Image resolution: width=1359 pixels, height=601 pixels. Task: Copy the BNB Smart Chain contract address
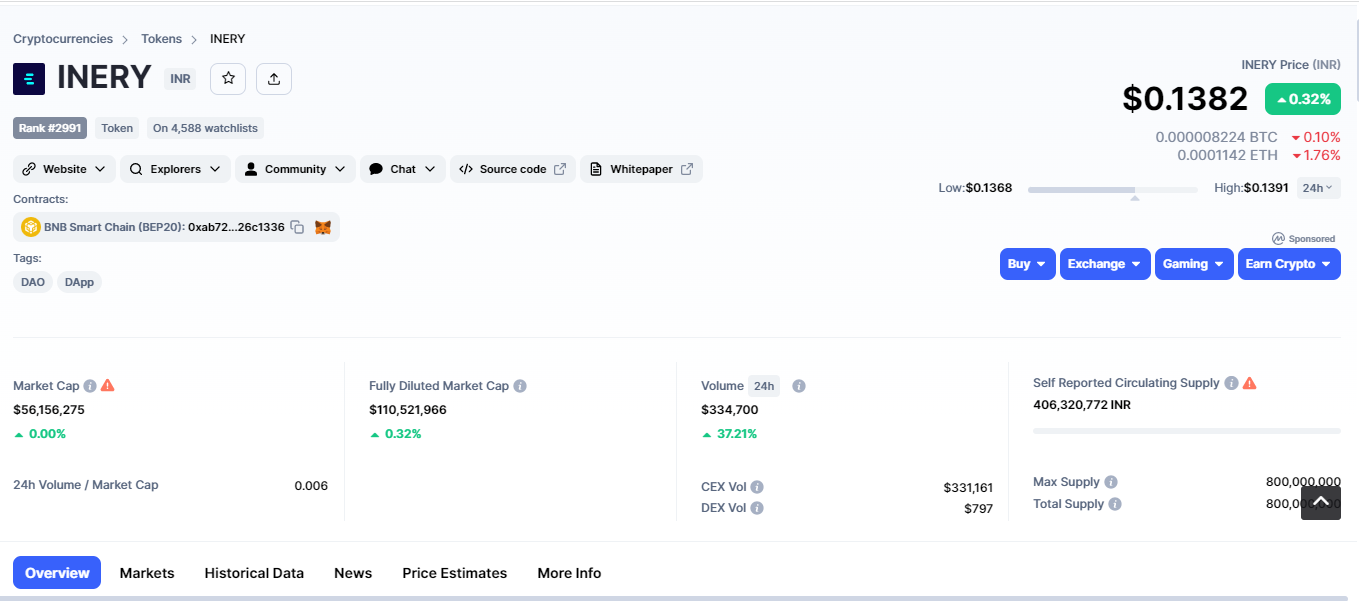tap(297, 227)
